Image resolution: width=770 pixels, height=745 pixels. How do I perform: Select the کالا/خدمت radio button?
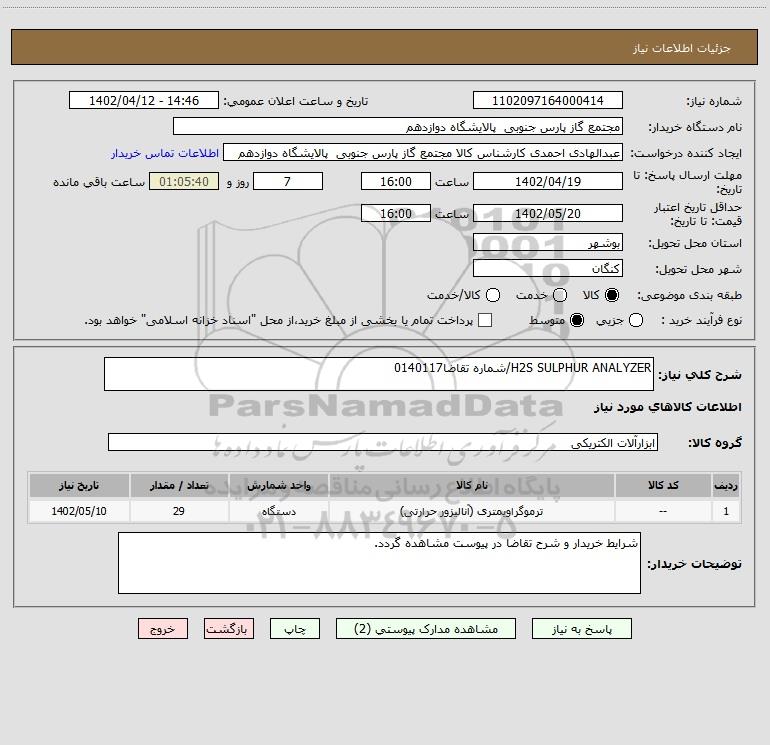coord(493,295)
